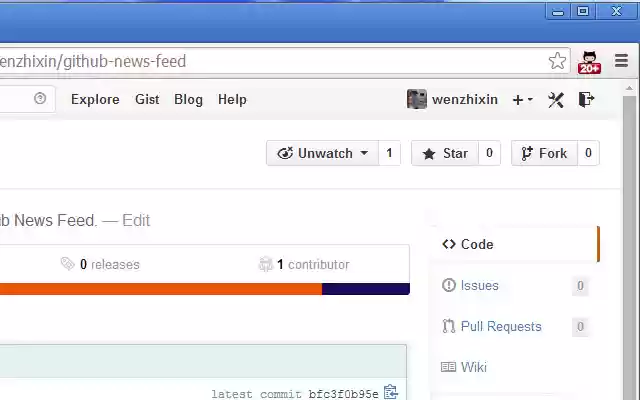
Task: Bookmark page with the star icon
Action: pos(557,61)
